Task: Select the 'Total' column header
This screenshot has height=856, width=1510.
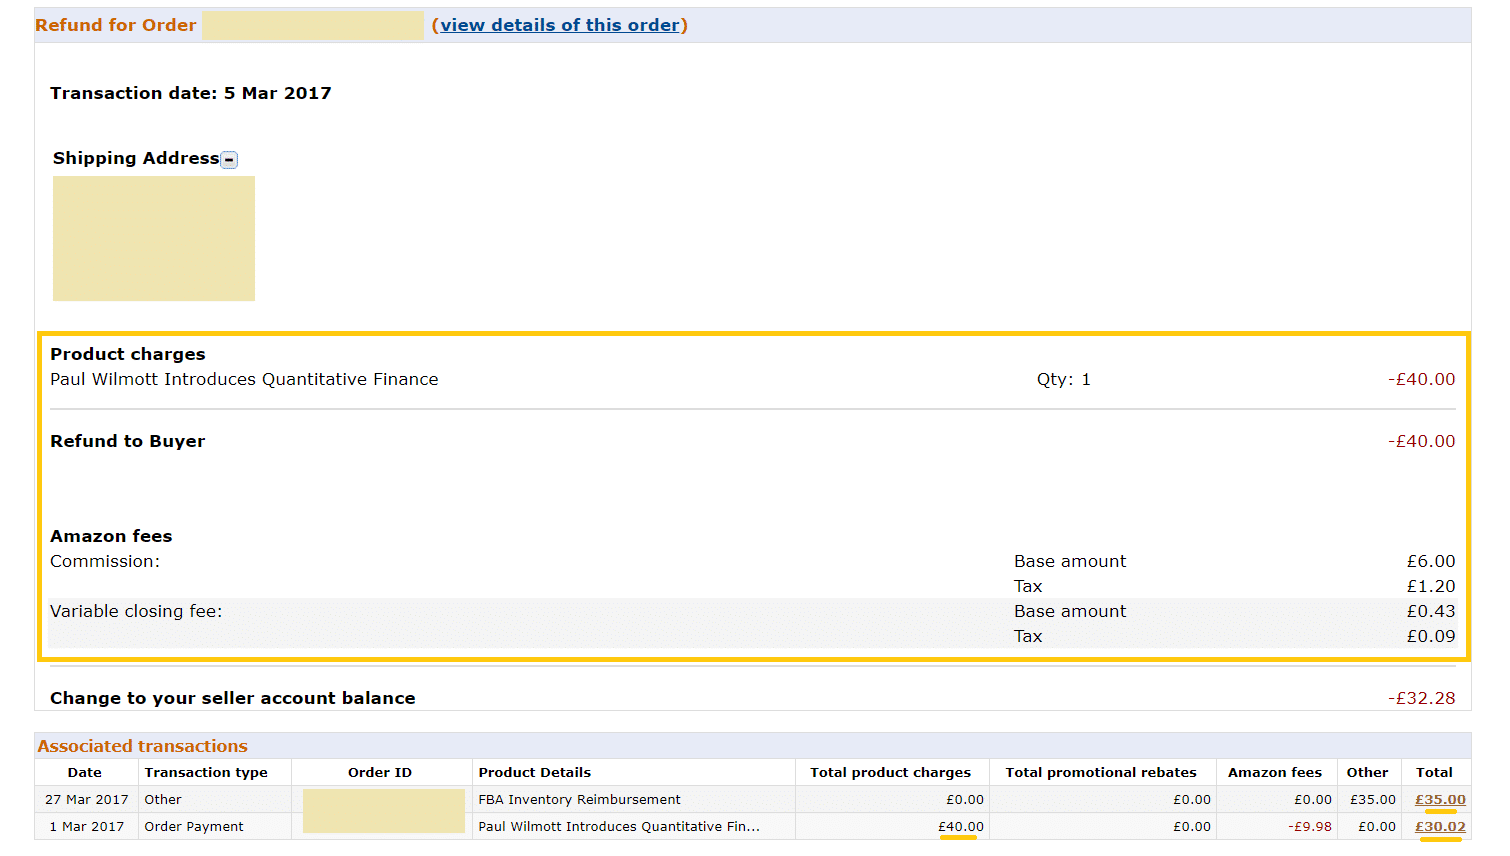Action: click(x=1434, y=772)
